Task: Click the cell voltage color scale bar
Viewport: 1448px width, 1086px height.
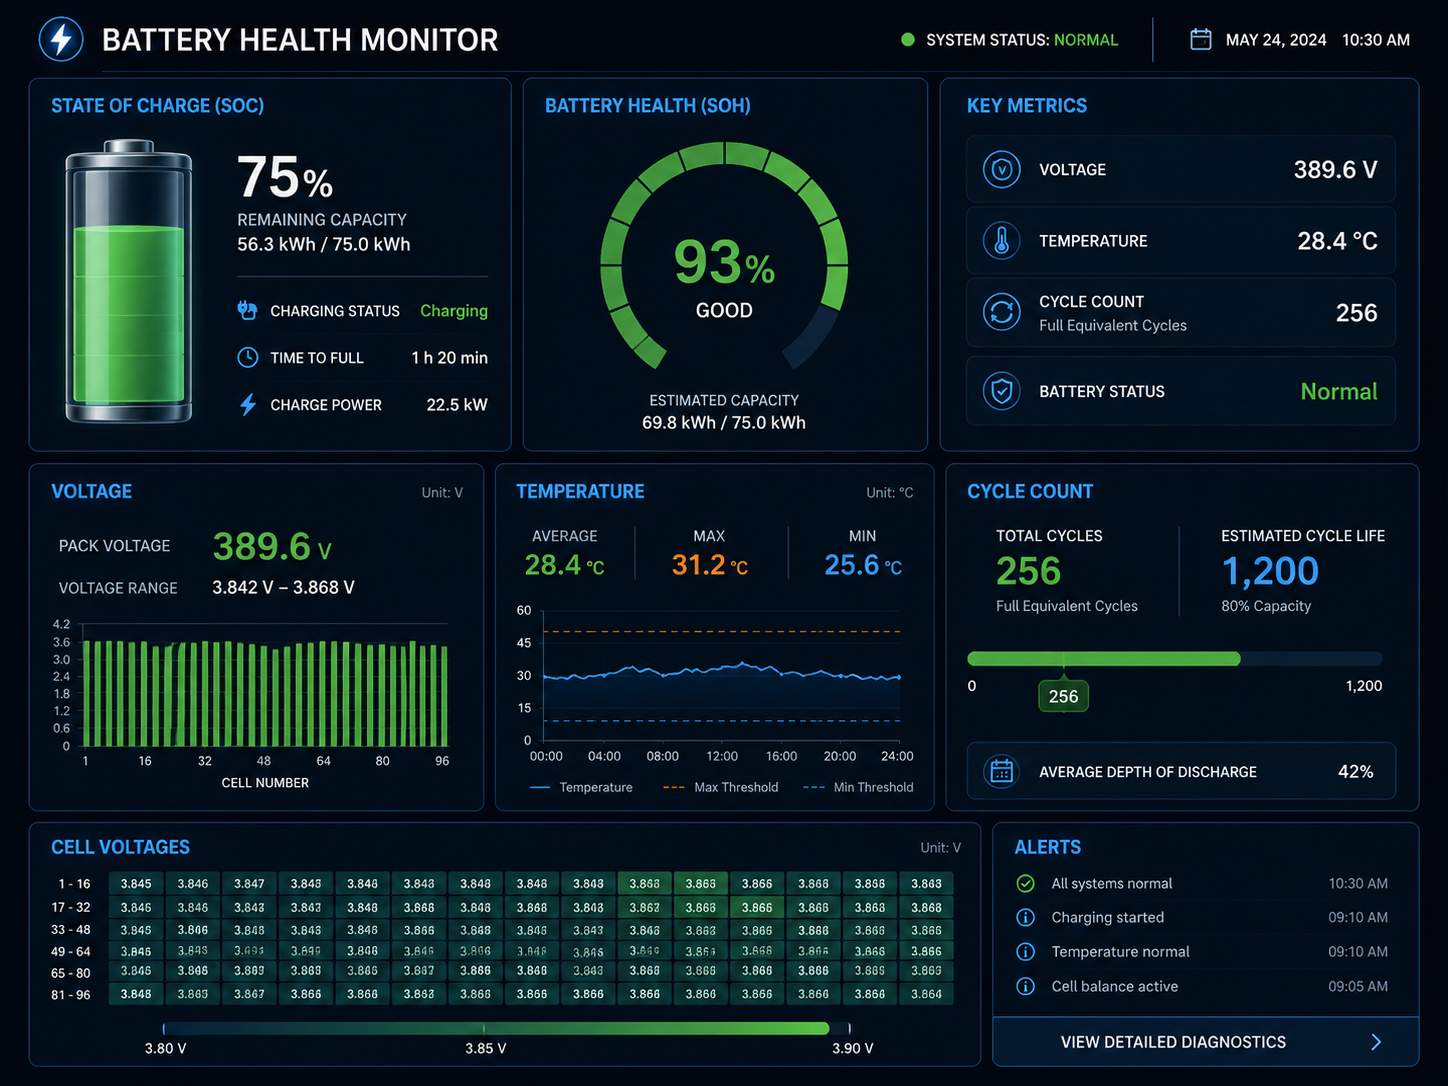Action: [x=506, y=1028]
